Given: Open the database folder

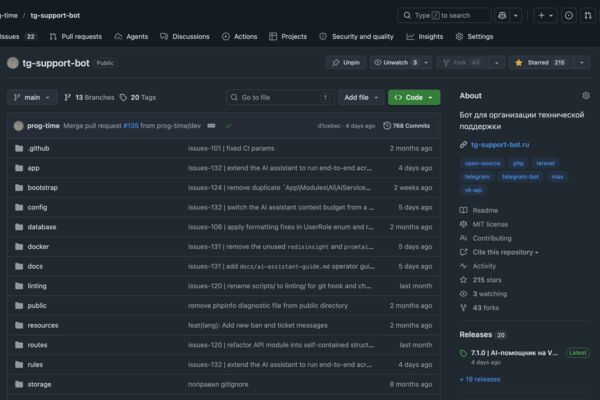Looking at the screenshot, I should pos(42,227).
